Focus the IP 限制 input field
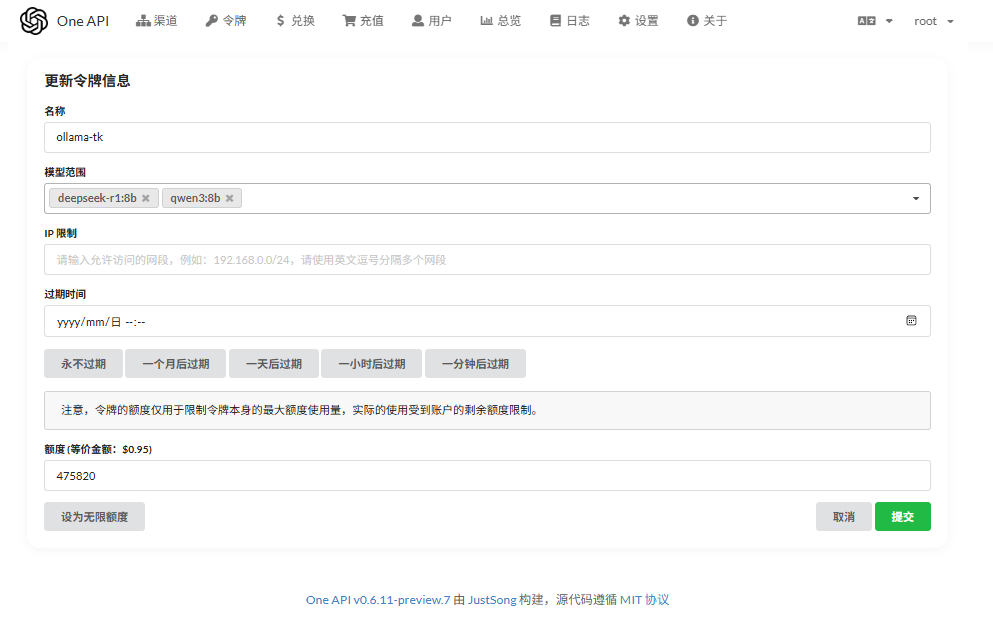This screenshot has height=618, width=993. click(x=487, y=260)
